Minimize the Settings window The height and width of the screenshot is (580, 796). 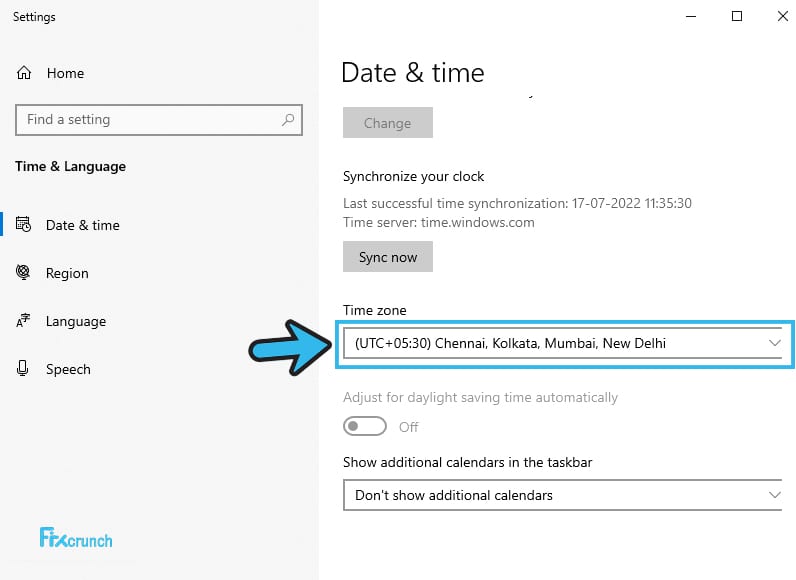point(691,16)
